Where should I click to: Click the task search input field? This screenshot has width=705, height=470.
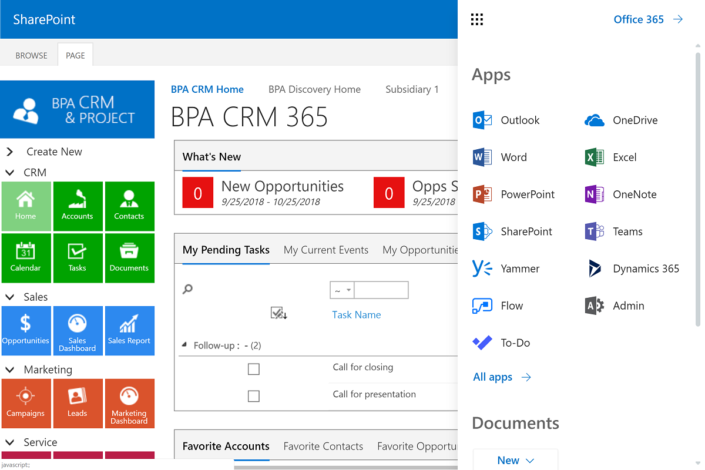(381, 290)
